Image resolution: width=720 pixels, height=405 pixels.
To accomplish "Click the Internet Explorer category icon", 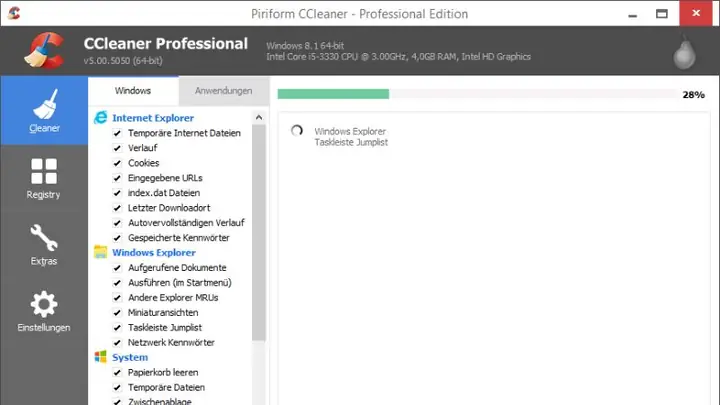I will pos(101,118).
